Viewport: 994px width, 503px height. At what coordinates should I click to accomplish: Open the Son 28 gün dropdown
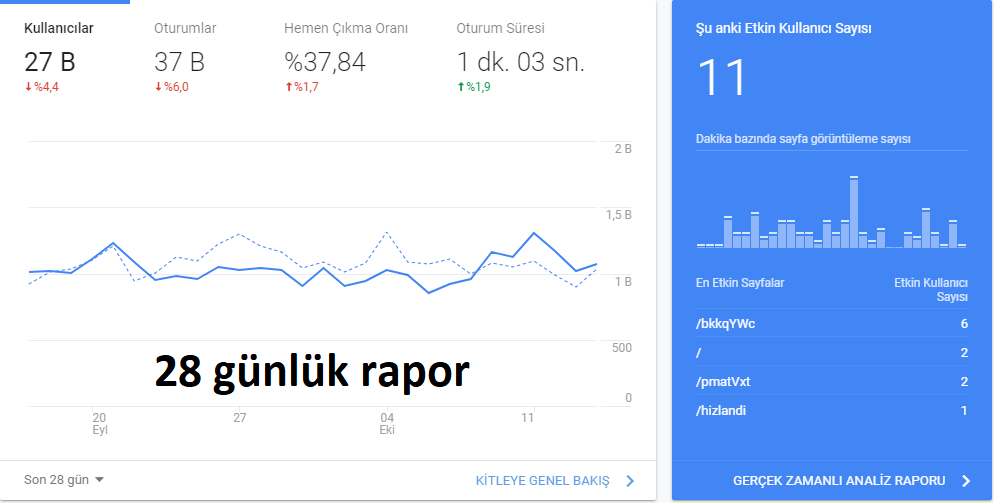coord(63,480)
